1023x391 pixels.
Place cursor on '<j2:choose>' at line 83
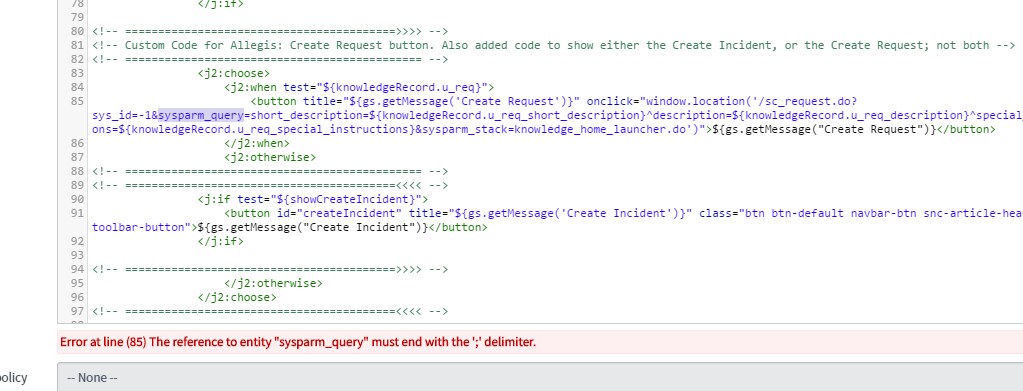(234, 73)
